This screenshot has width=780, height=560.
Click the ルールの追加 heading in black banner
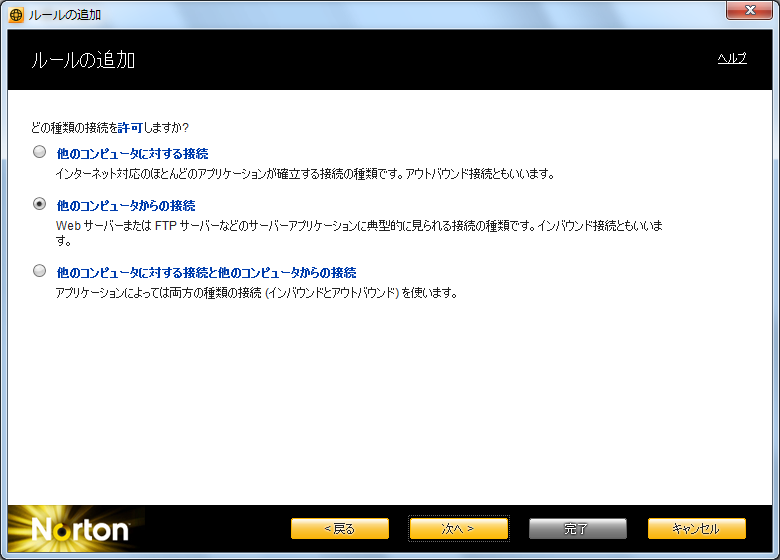click(x=83, y=60)
